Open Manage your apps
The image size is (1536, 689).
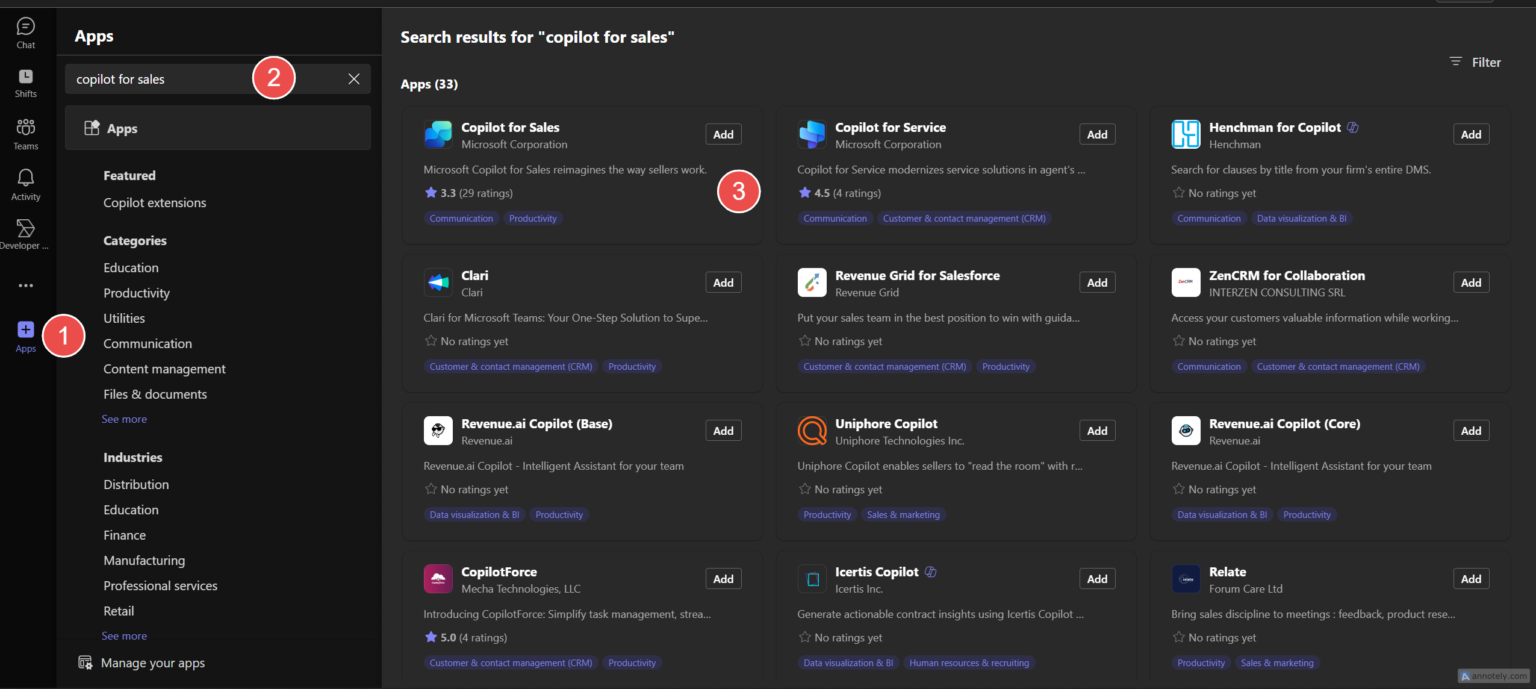(152, 663)
